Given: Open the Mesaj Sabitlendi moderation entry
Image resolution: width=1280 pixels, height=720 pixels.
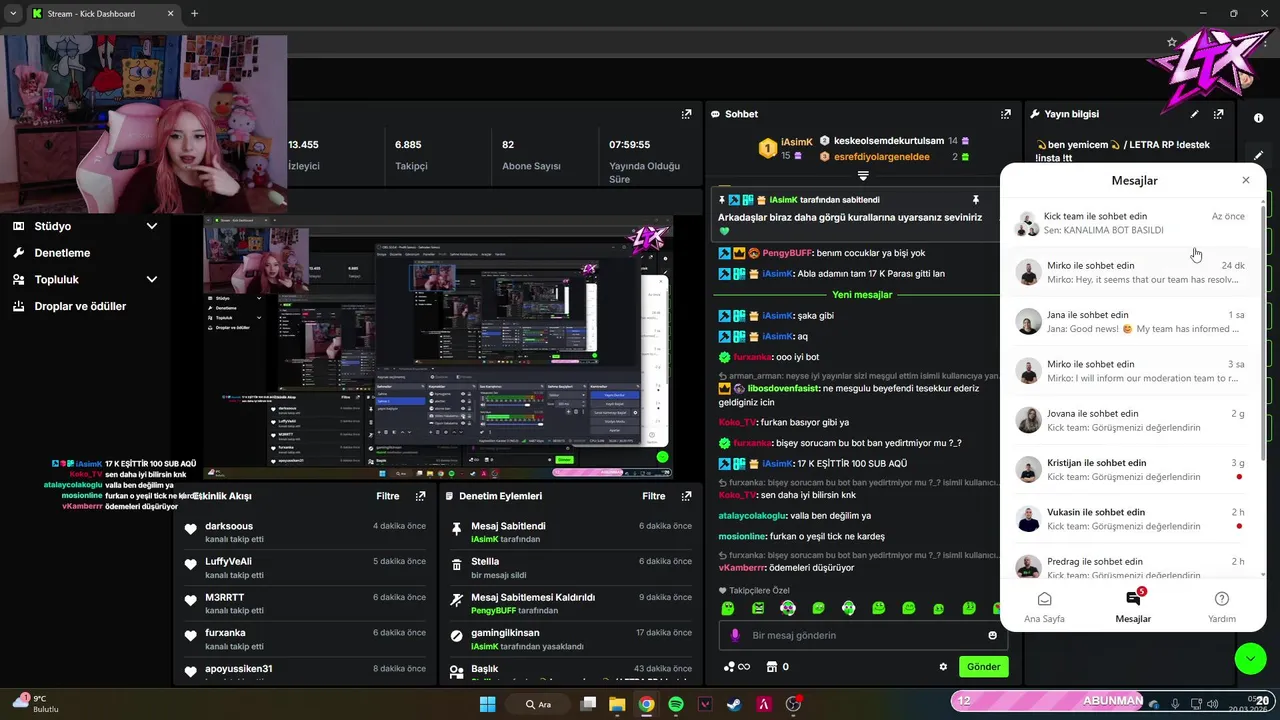Looking at the screenshot, I should (x=571, y=532).
